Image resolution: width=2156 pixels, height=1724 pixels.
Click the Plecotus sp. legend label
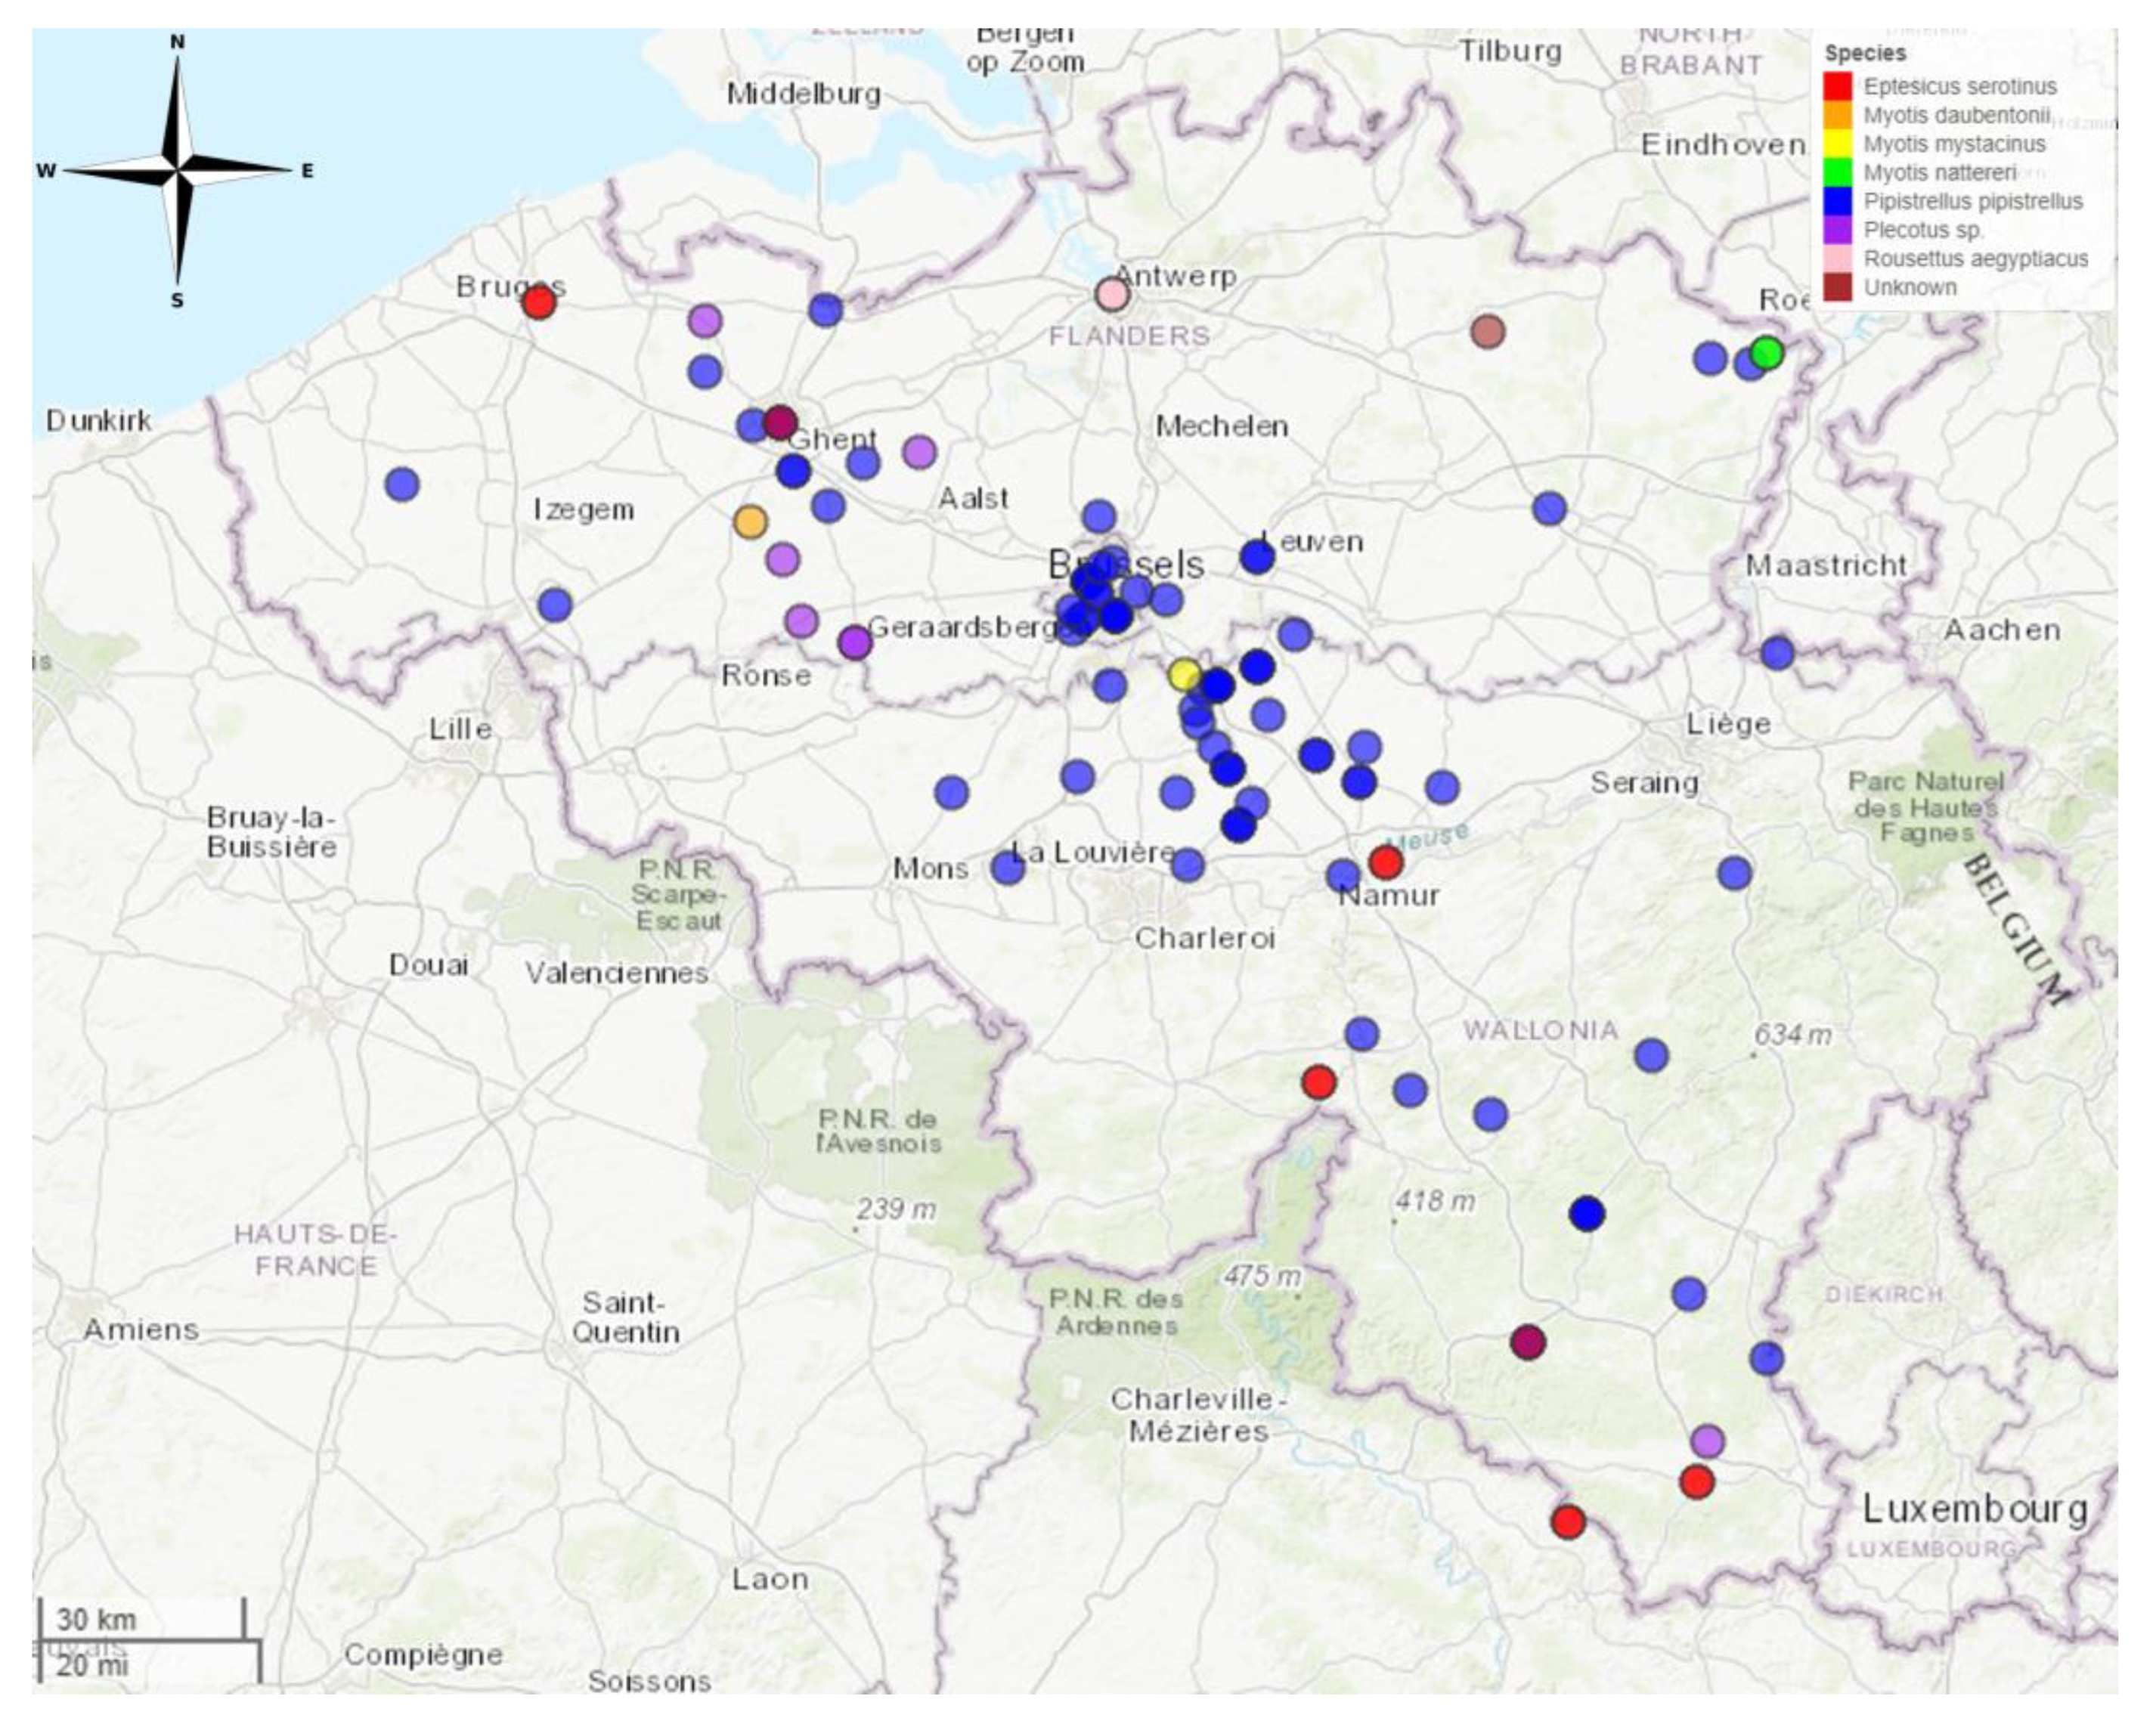pos(1923,230)
